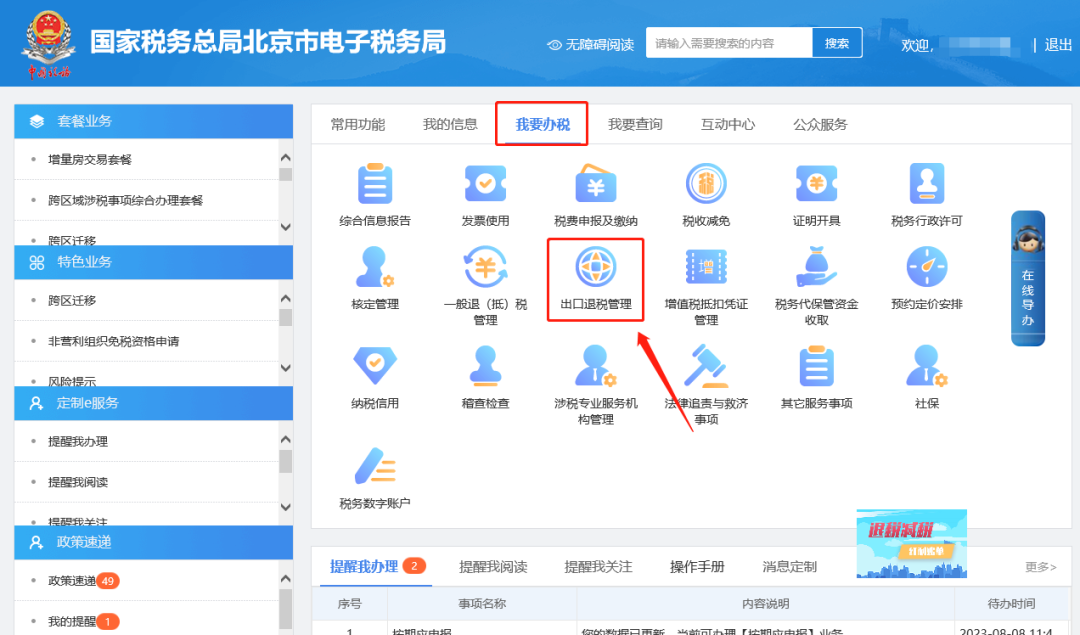Image resolution: width=1080 pixels, height=635 pixels.
Task: Enable 无障碍阅读 accessibility reading
Action: [591, 45]
